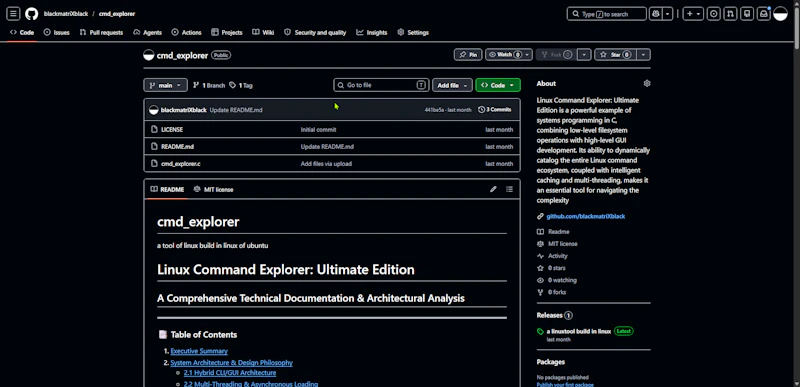Viewport: 800px width, 387px height.
Task: Click the 0 forks link
Action: [557, 293]
